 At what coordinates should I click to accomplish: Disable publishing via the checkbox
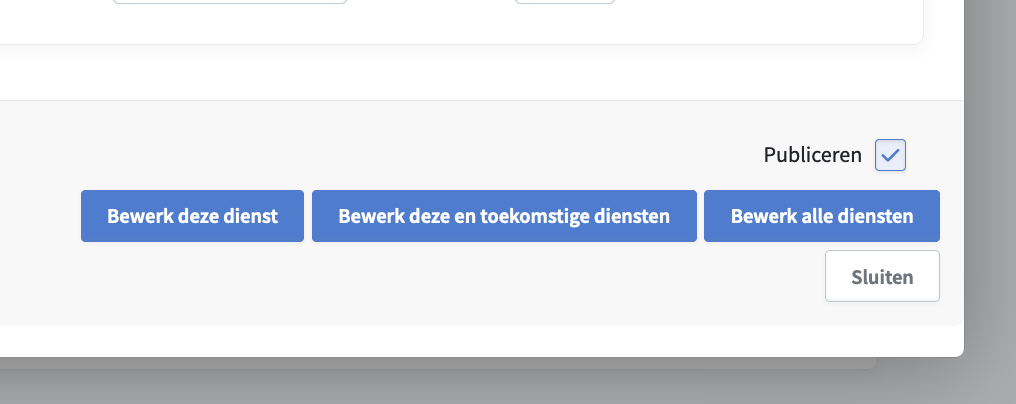pyautogui.click(x=890, y=155)
